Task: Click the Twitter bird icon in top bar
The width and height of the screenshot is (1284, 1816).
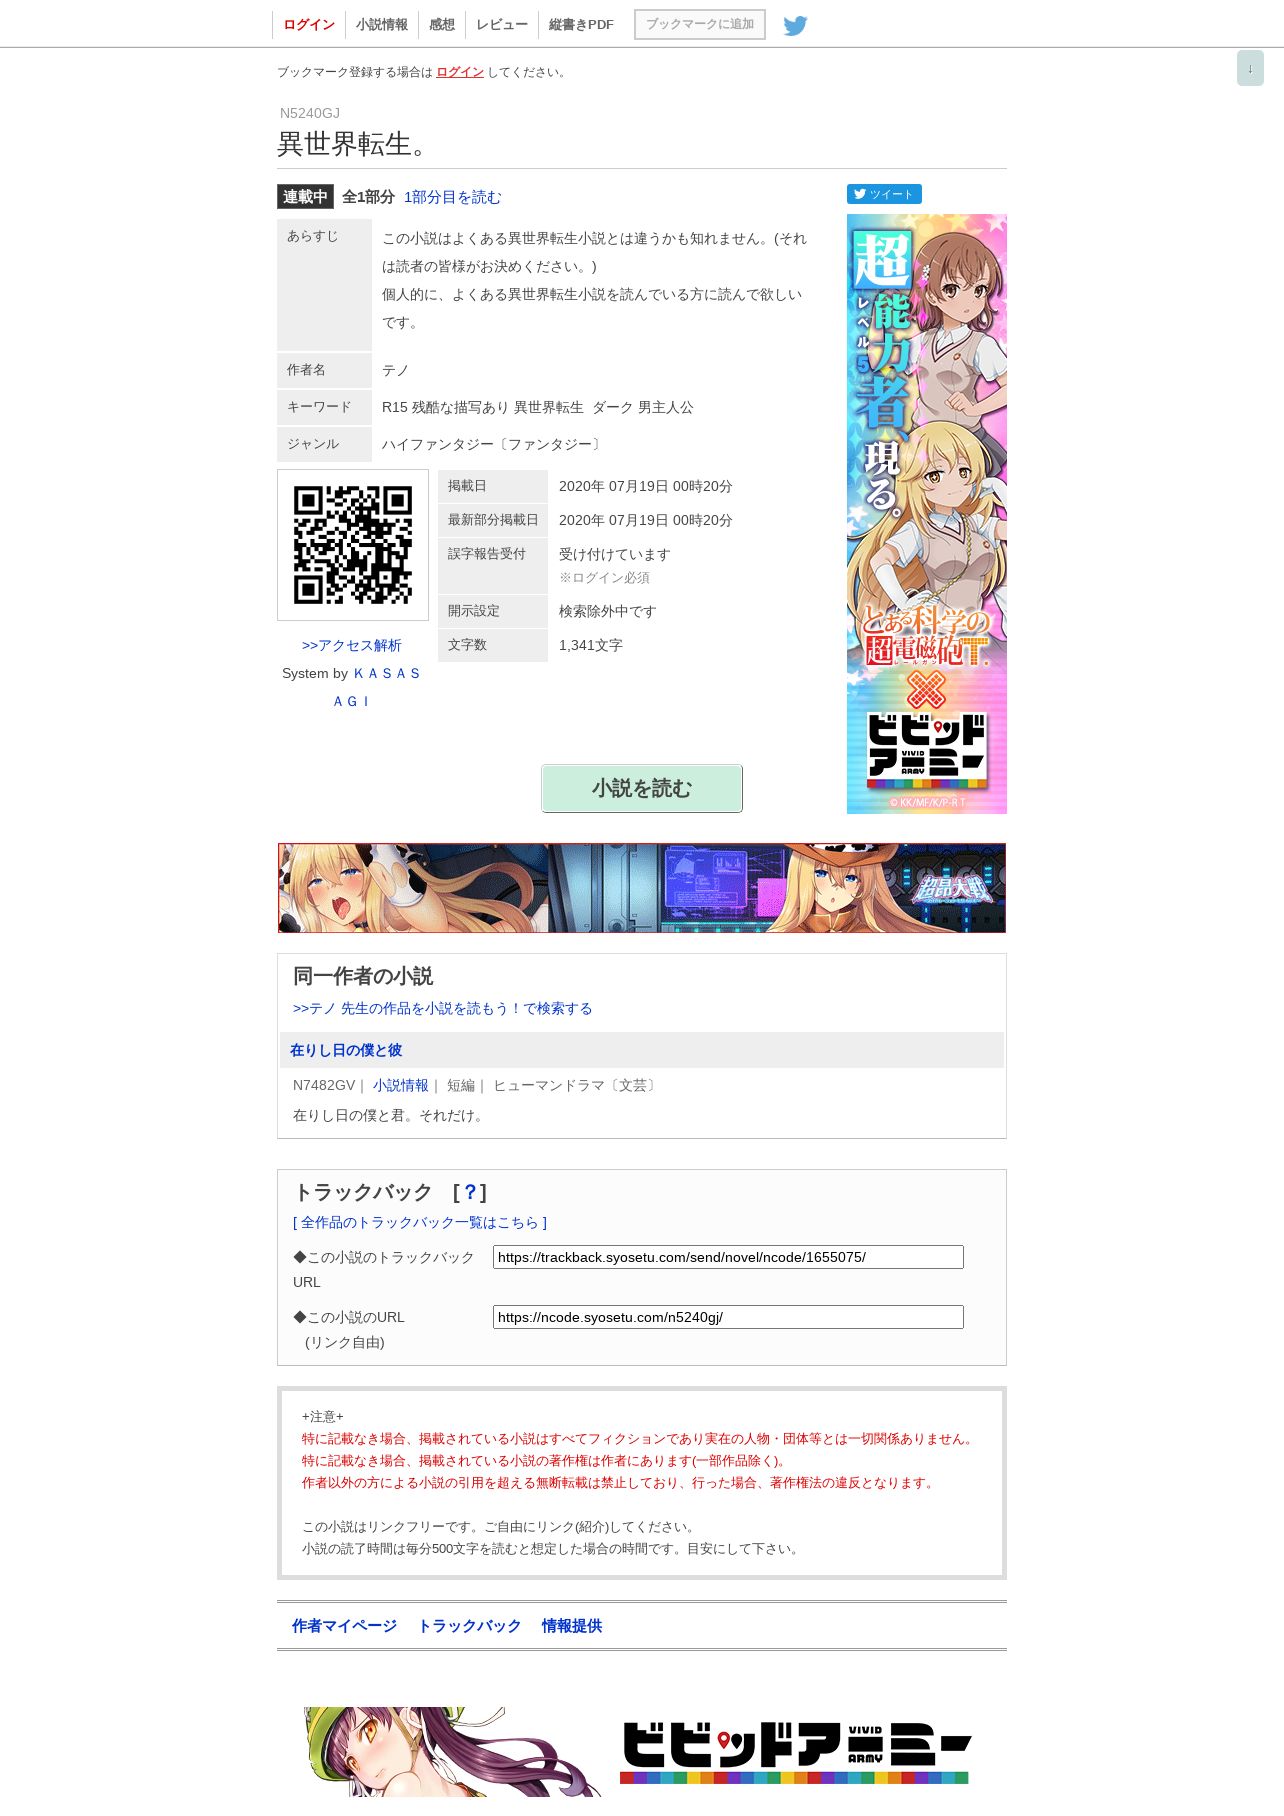Action: pyautogui.click(x=795, y=25)
